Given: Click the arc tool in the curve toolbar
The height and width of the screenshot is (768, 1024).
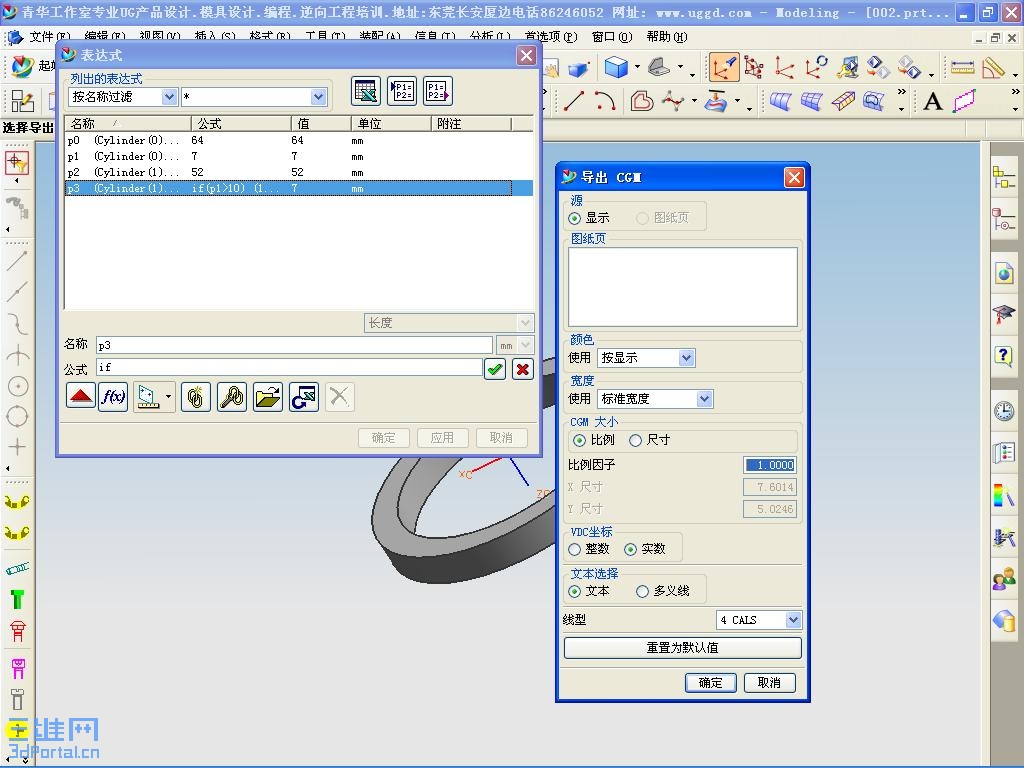Looking at the screenshot, I should coord(605,101).
